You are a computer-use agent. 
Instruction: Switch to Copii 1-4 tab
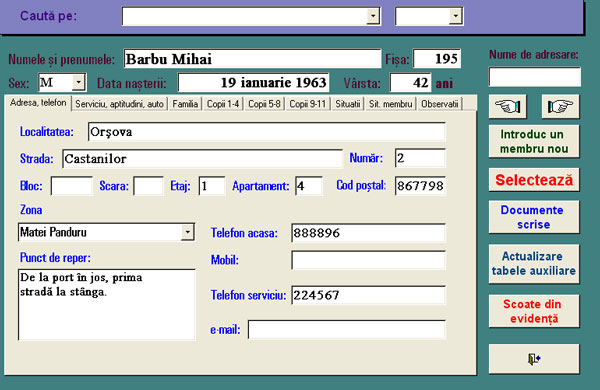(x=223, y=104)
